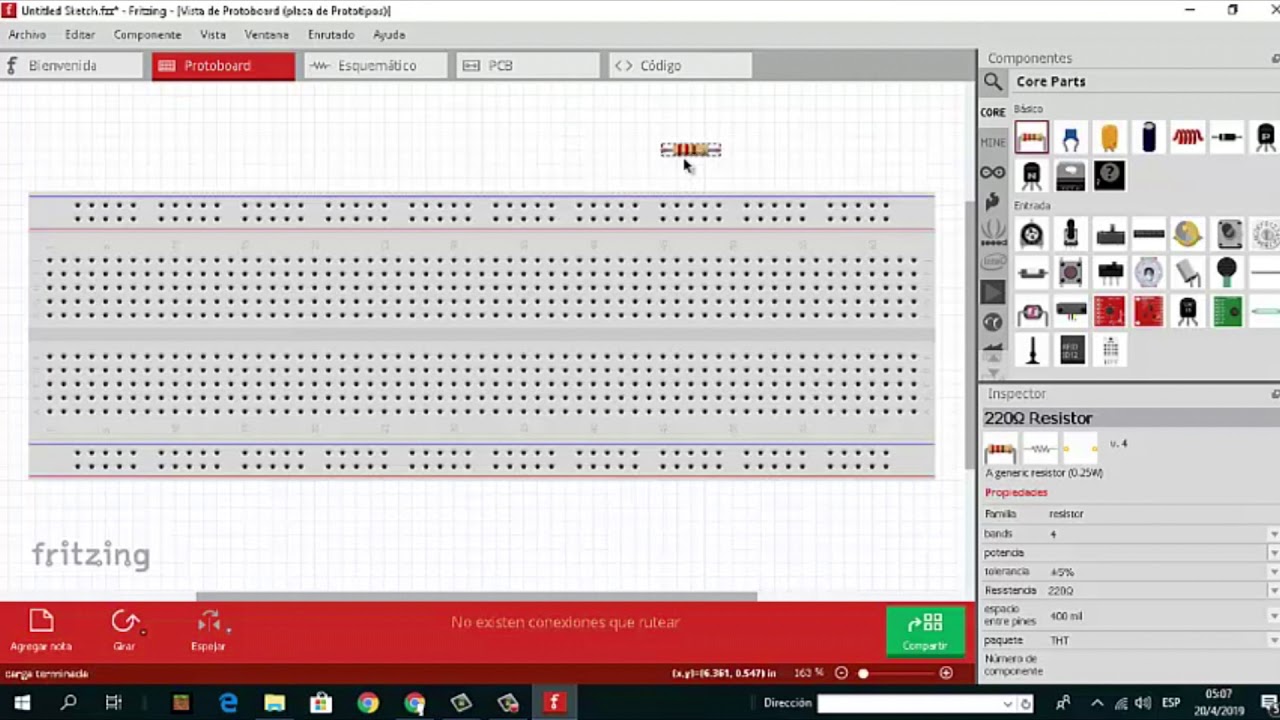Open the Archivo menu
Image resolution: width=1280 pixels, height=720 pixels.
click(27, 34)
